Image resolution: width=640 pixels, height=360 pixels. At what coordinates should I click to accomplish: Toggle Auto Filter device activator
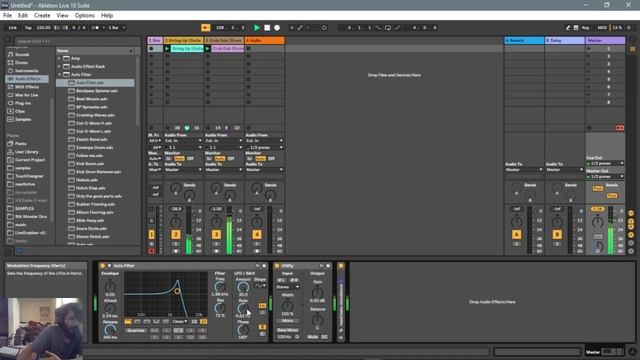[102, 266]
